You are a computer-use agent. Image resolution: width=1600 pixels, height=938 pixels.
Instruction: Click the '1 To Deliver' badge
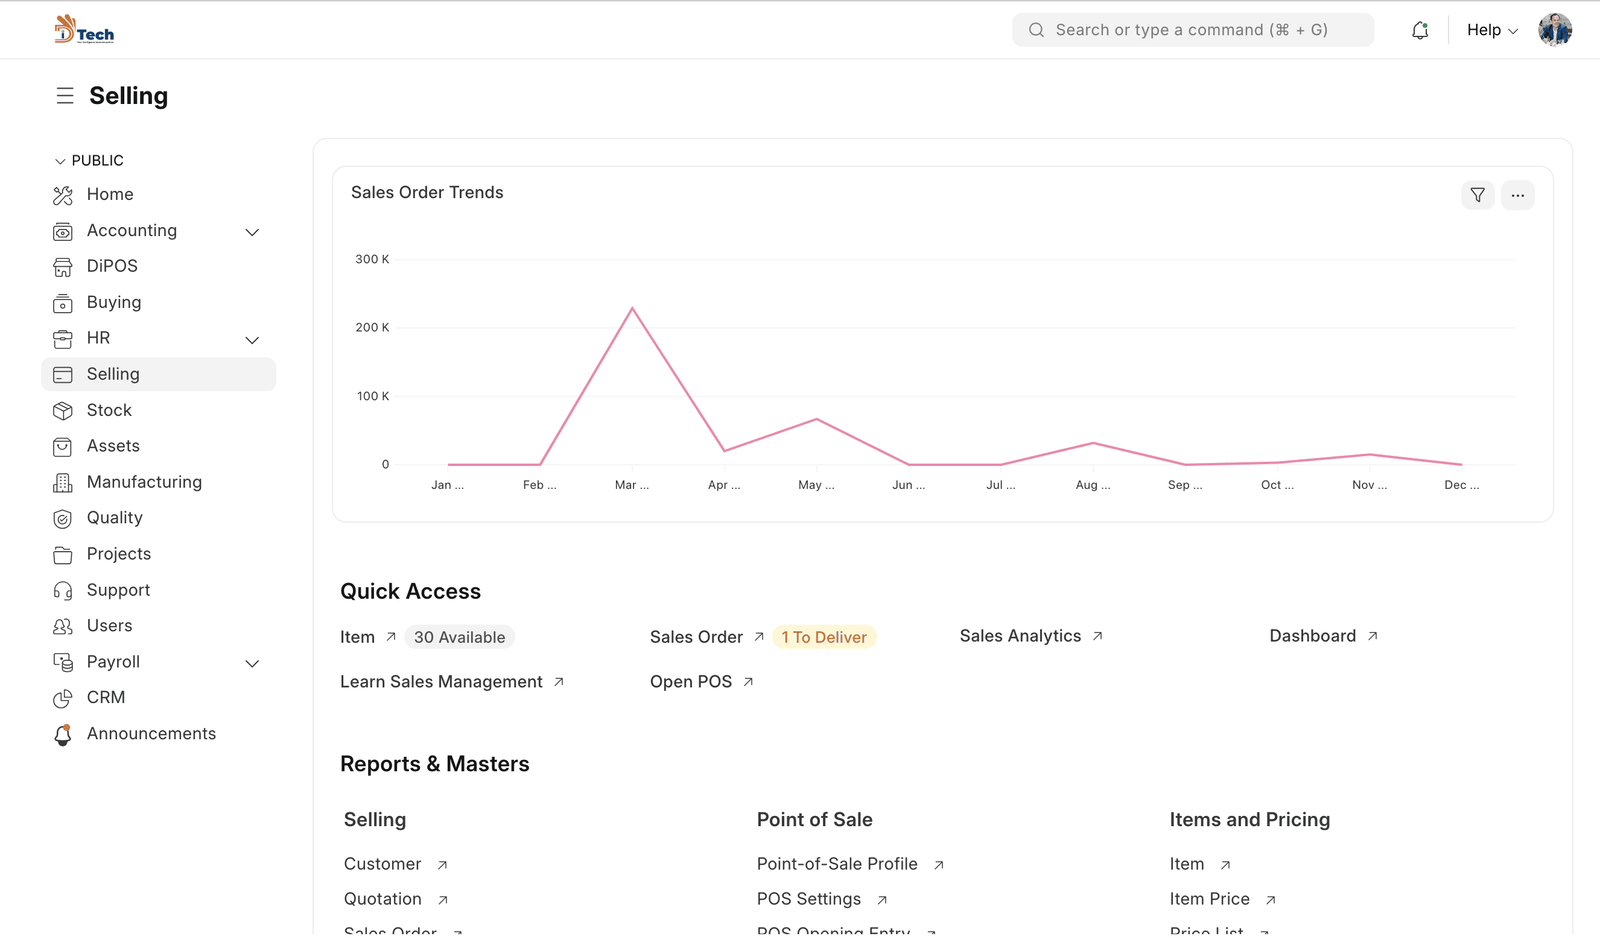pyautogui.click(x=824, y=637)
